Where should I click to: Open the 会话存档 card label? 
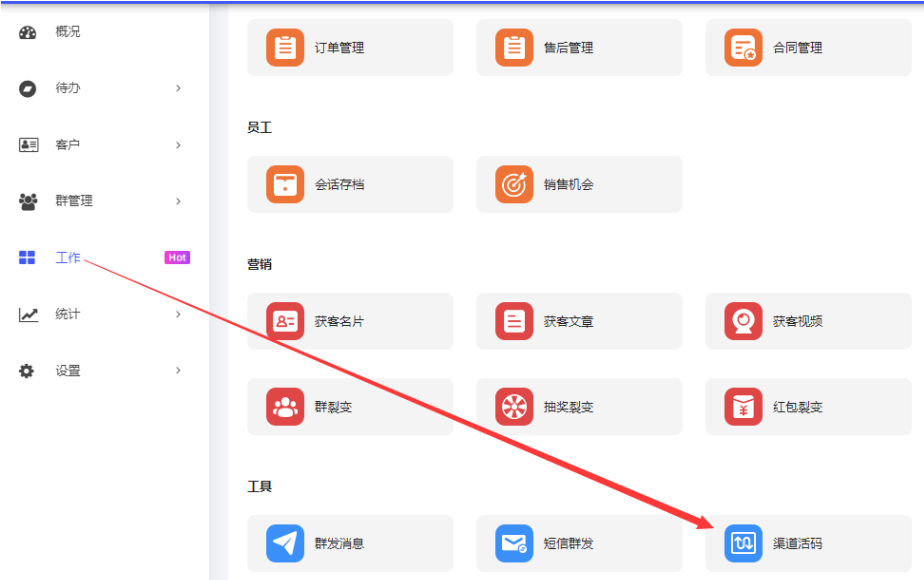(339, 184)
